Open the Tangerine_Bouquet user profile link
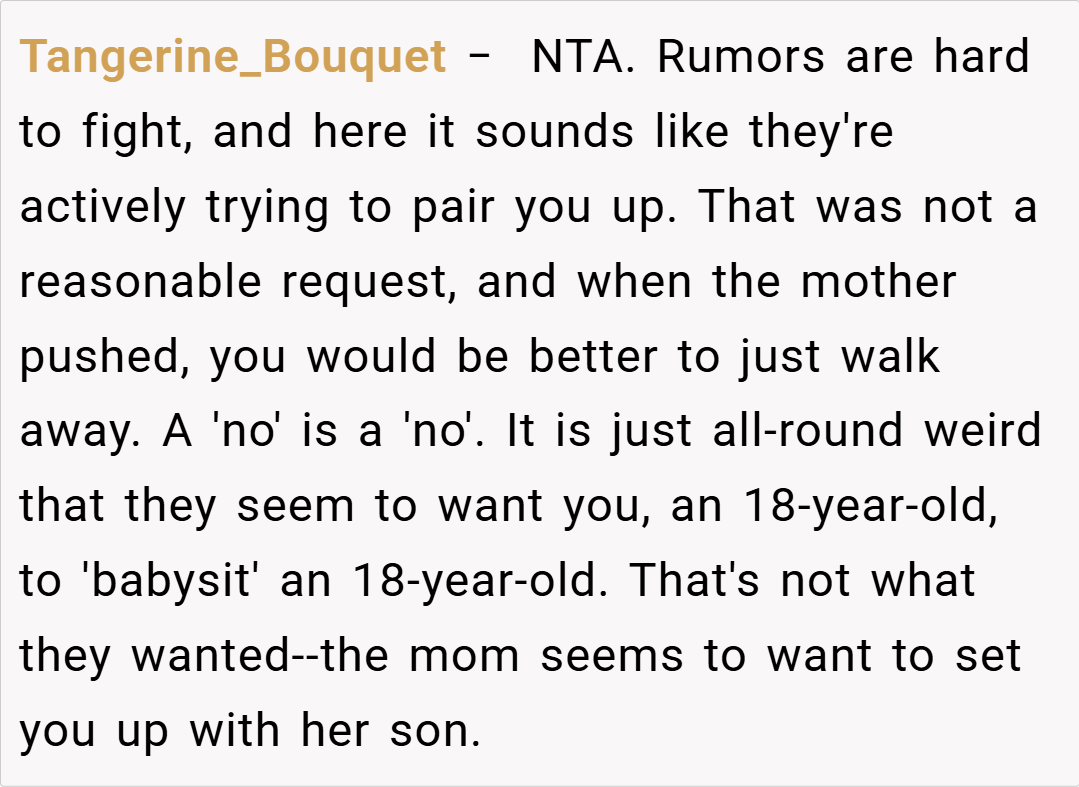1079x787 pixels. click(233, 57)
